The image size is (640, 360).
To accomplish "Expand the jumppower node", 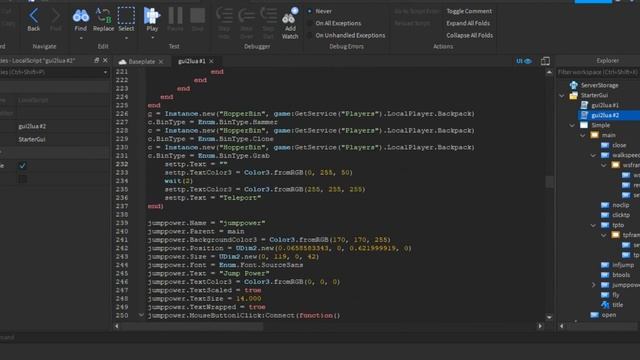I will (x=593, y=285).
